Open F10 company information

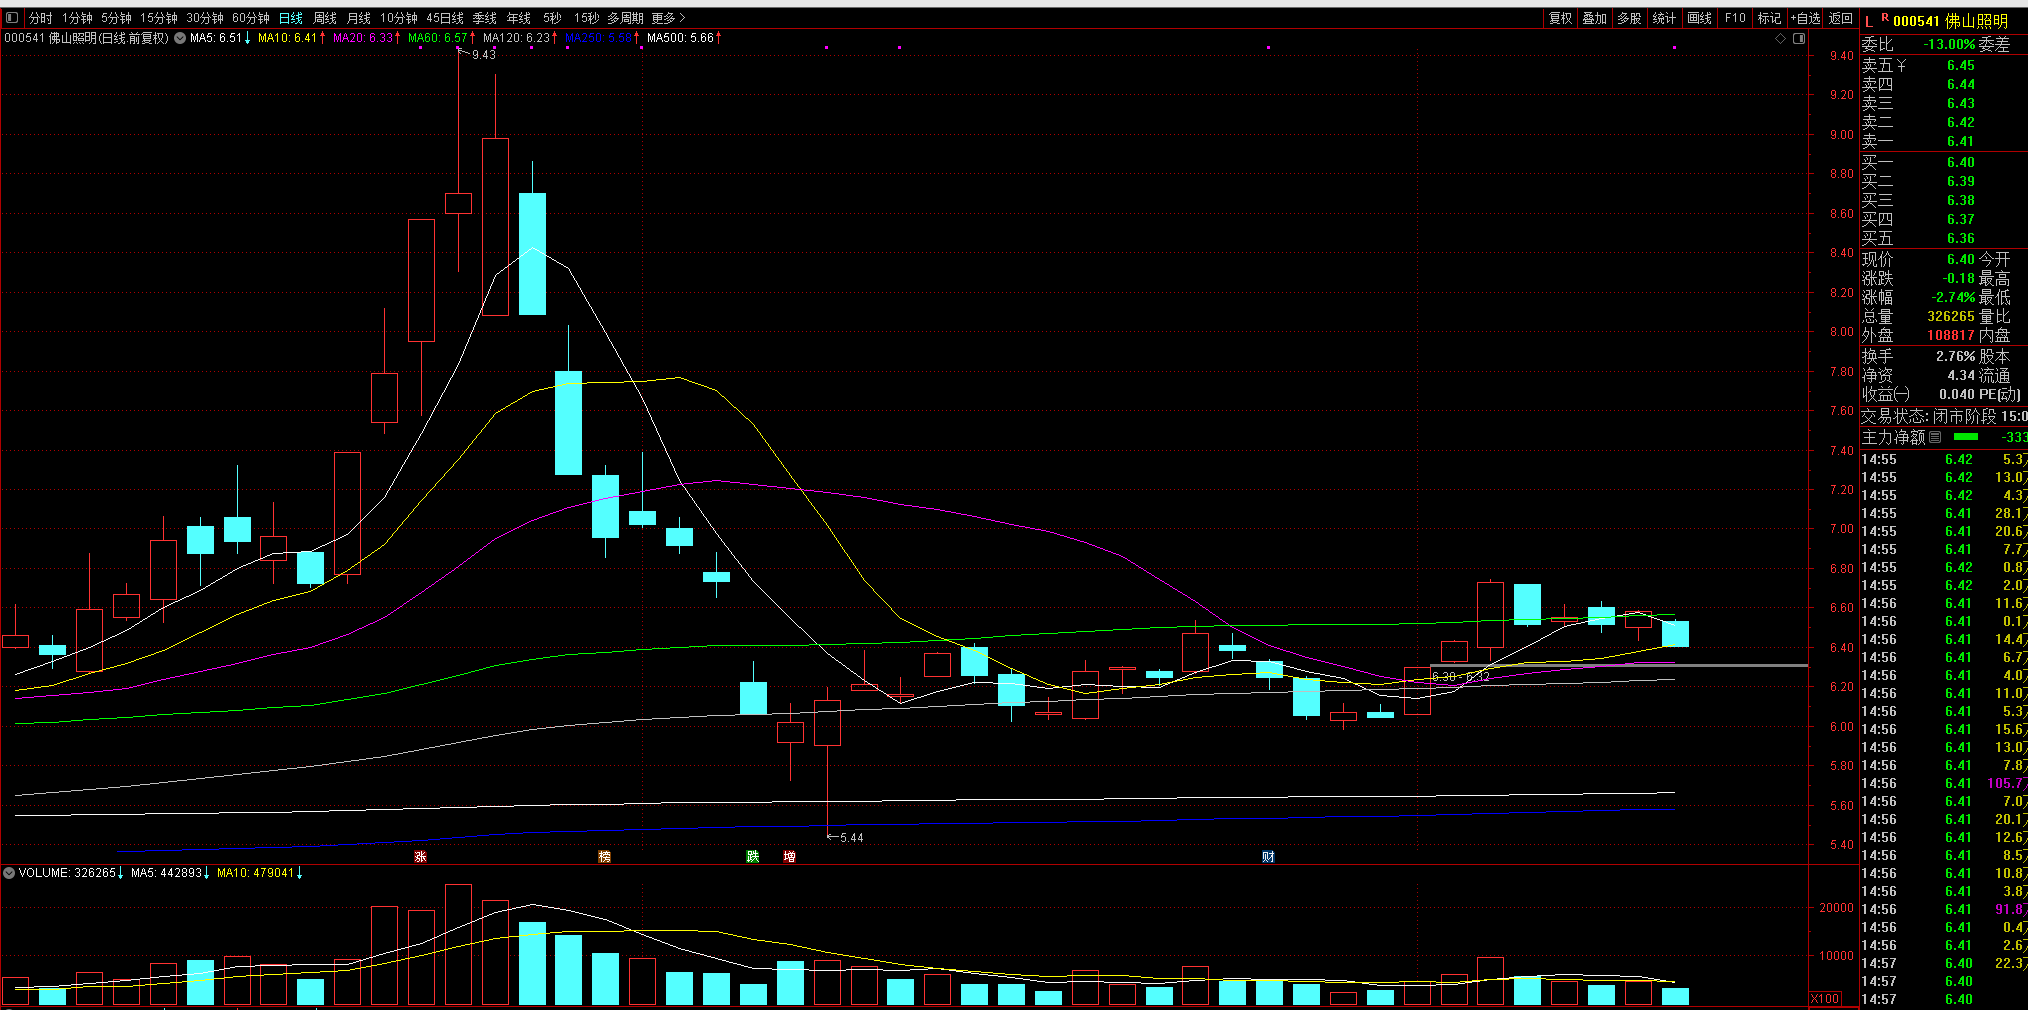click(1735, 18)
